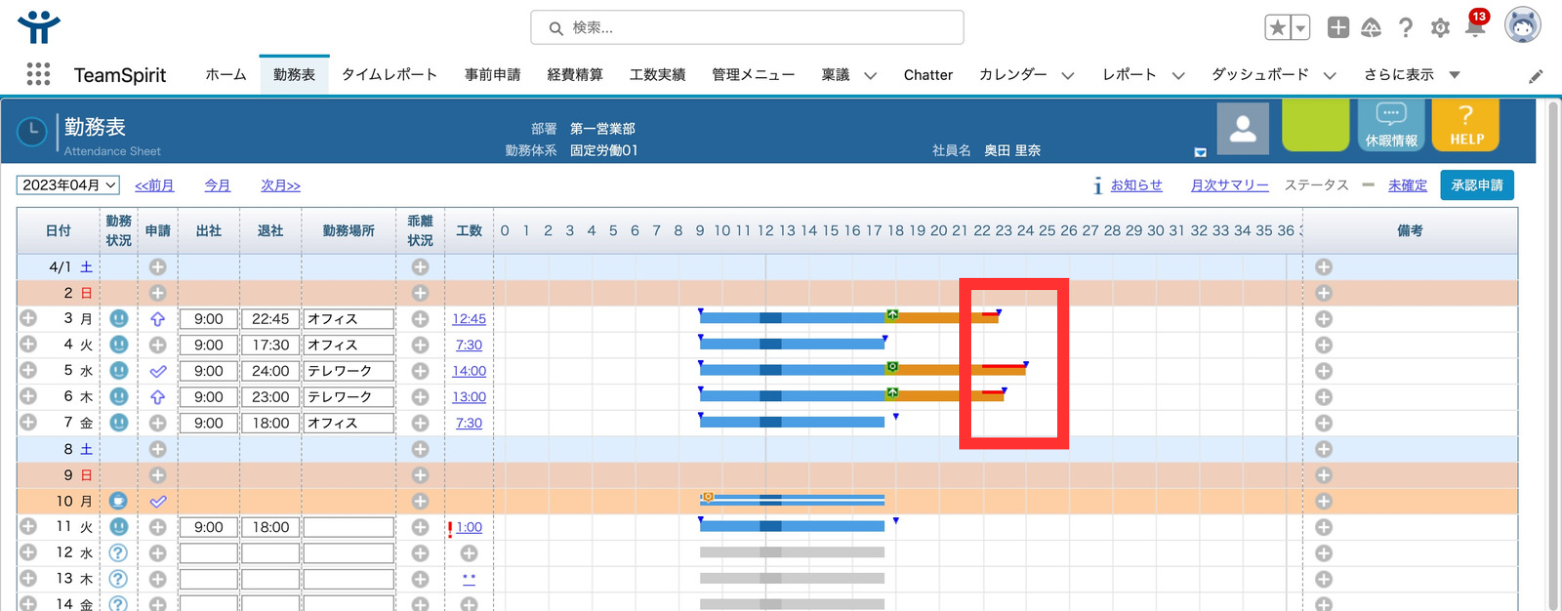The image size is (1562, 611).
Task: Click the question mark status on April 12
Action: (x=119, y=553)
